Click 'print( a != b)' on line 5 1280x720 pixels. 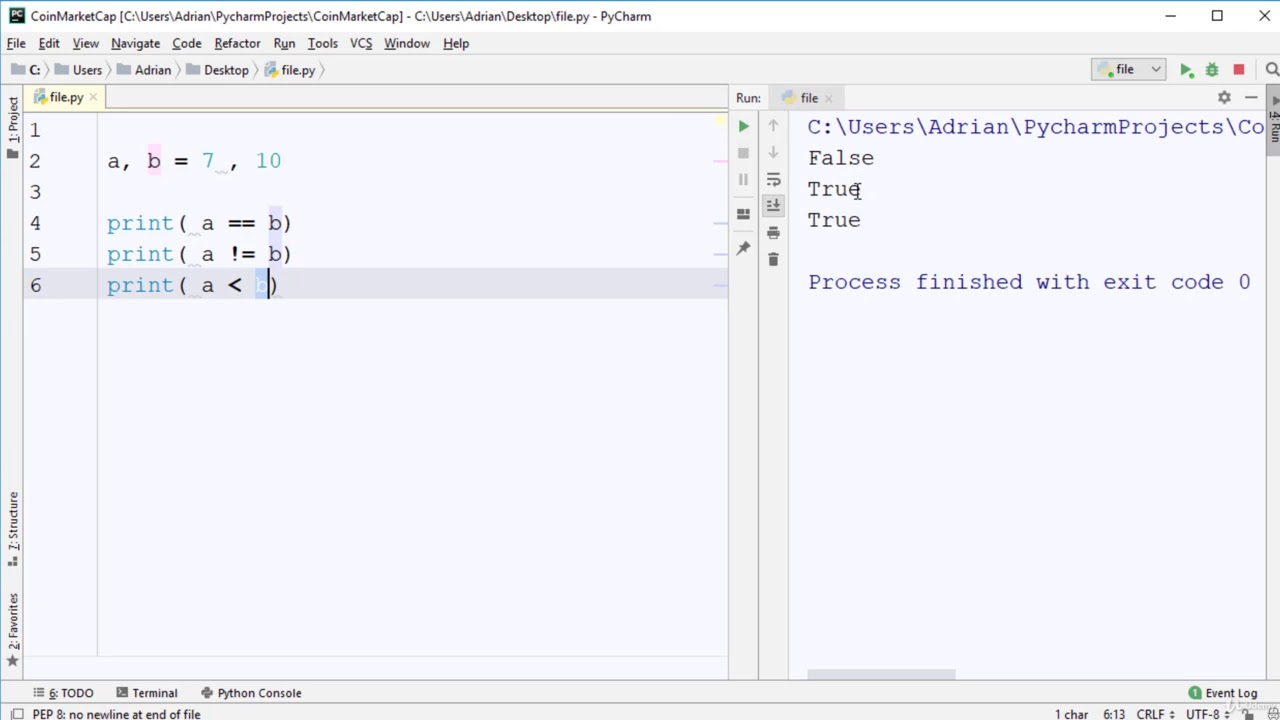pyautogui.click(x=199, y=254)
